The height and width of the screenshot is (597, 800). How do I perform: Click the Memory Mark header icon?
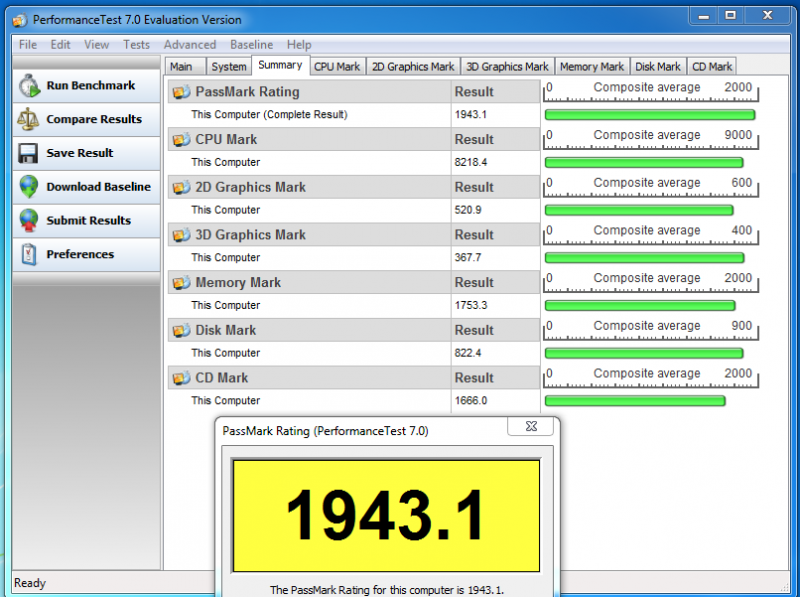tap(181, 283)
